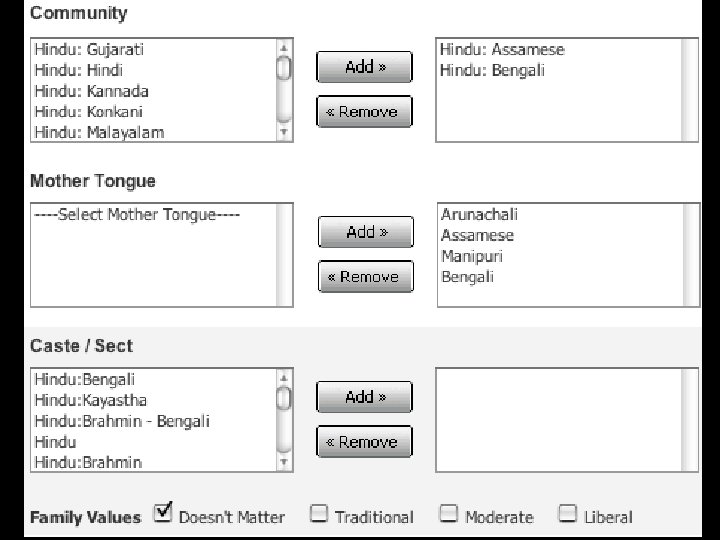Select Manipuri in chosen mother tongues
This screenshot has width=720, height=540.
coord(472,256)
